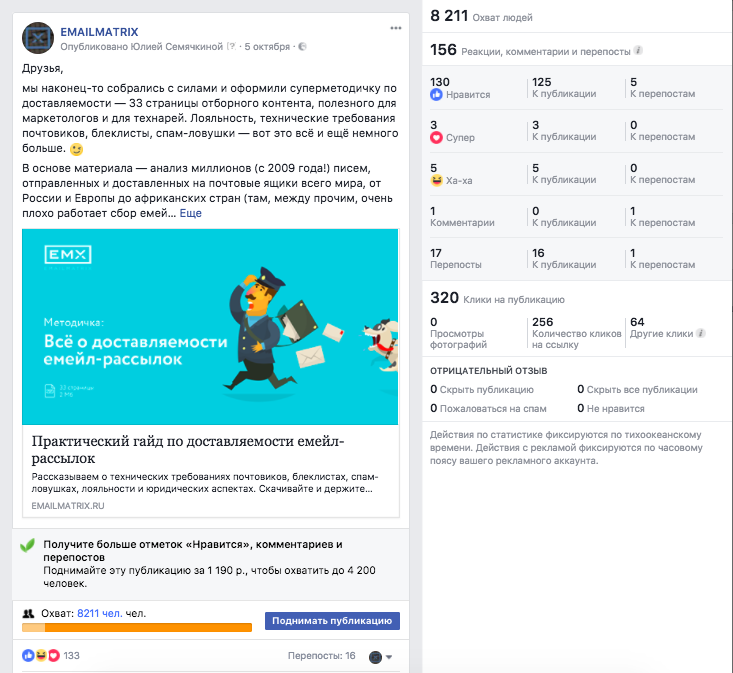Open the EMAILMATRIX page name link
This screenshot has height=673, width=733.
(99, 32)
